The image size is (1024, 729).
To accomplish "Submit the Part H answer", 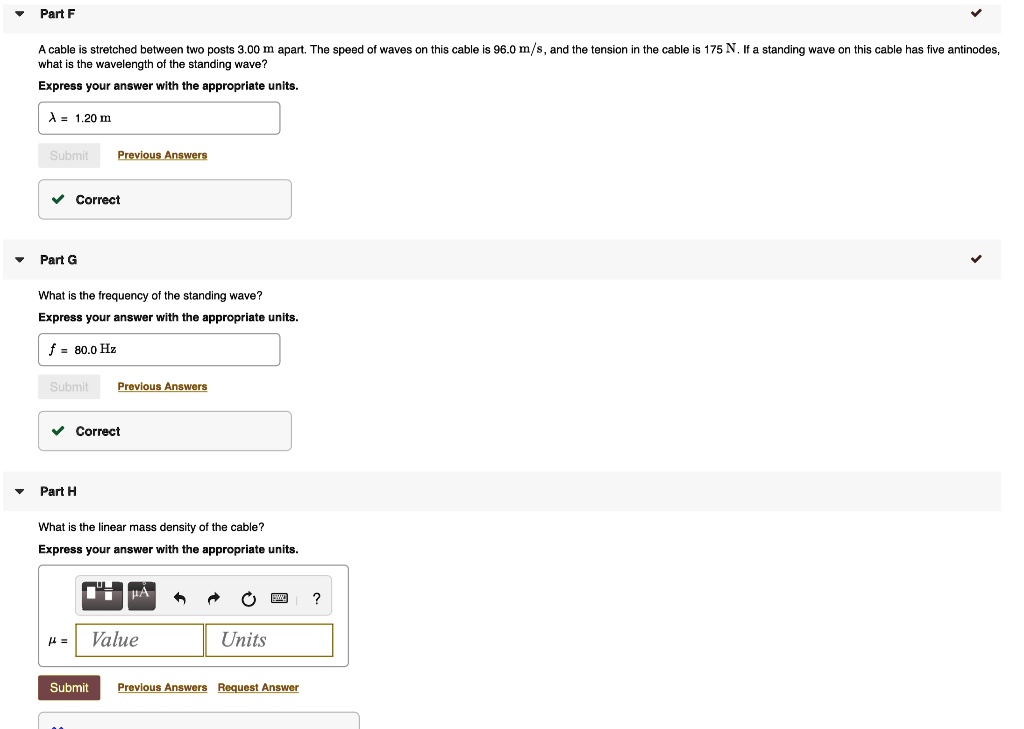I will pos(69,688).
